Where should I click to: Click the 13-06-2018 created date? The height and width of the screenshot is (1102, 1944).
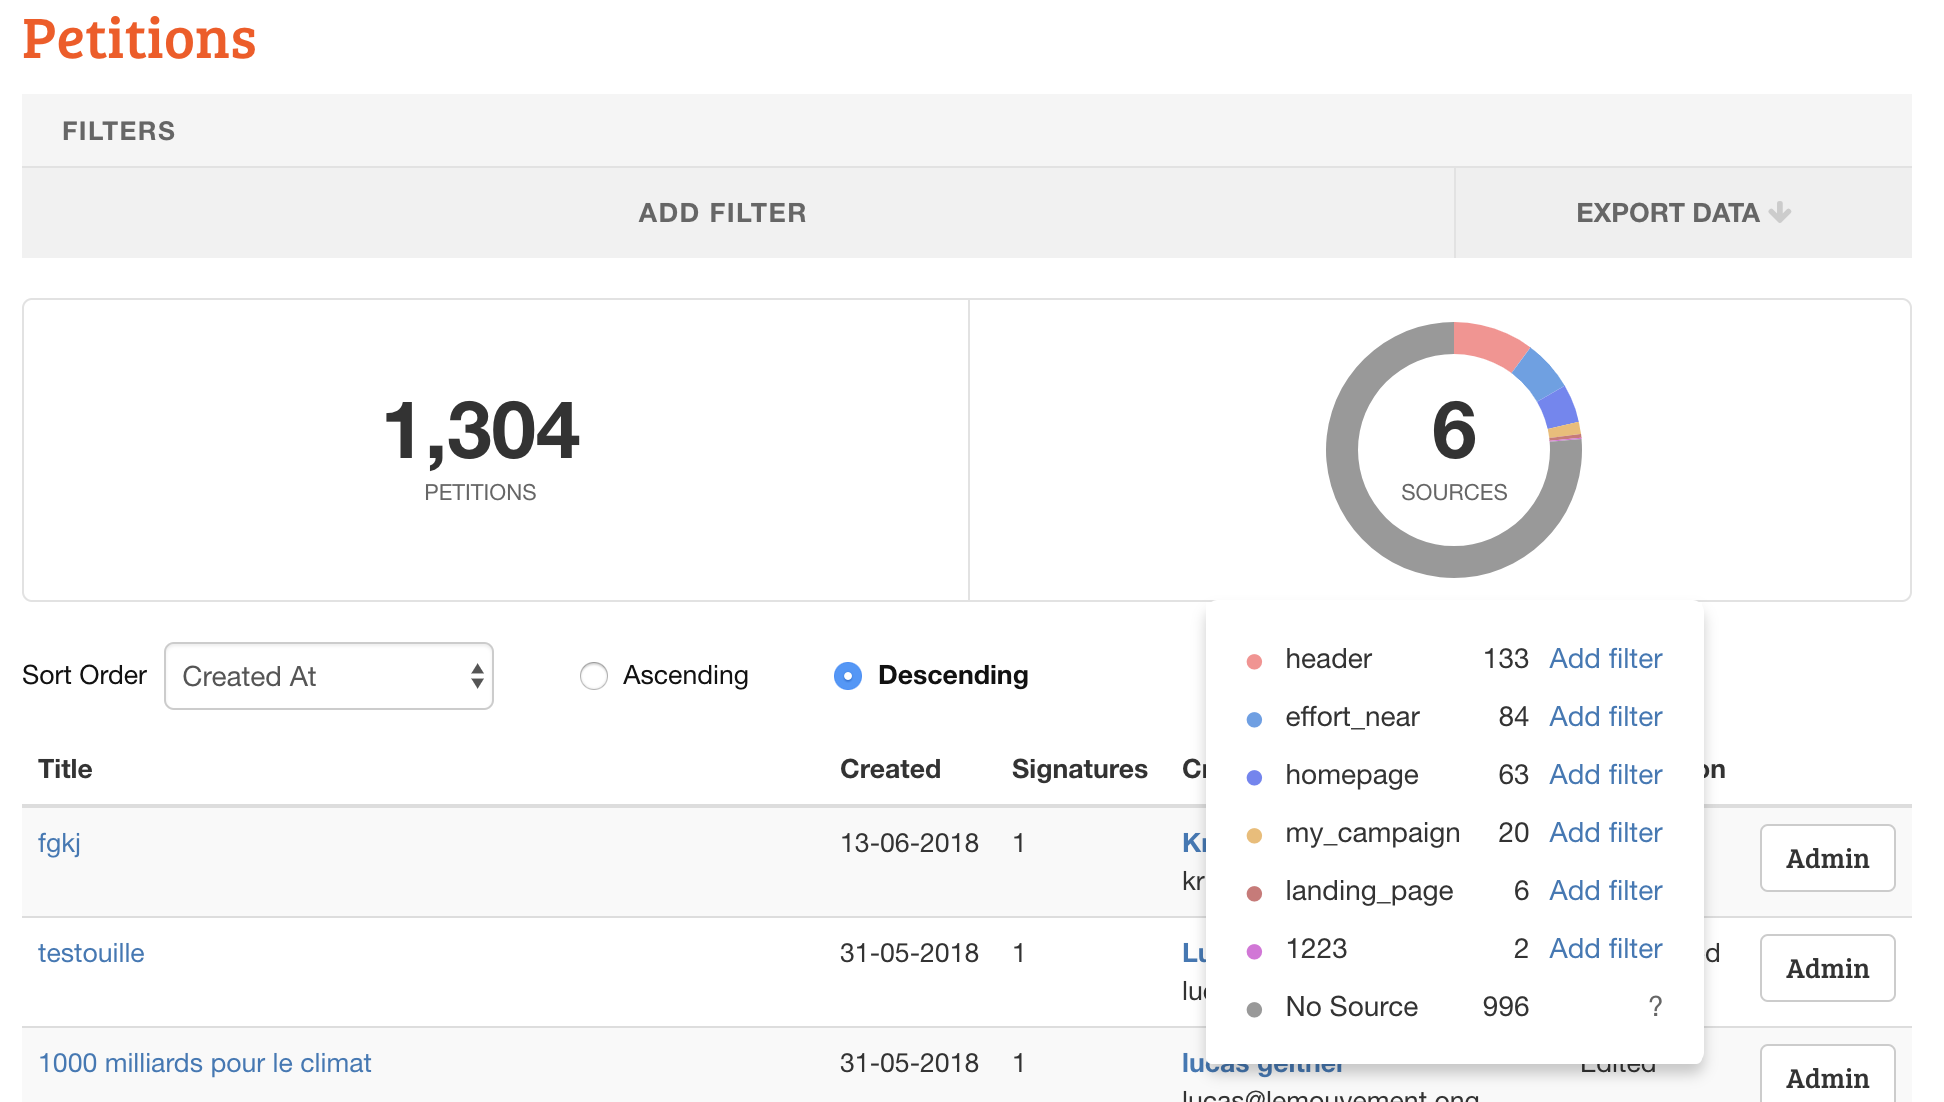pos(909,843)
